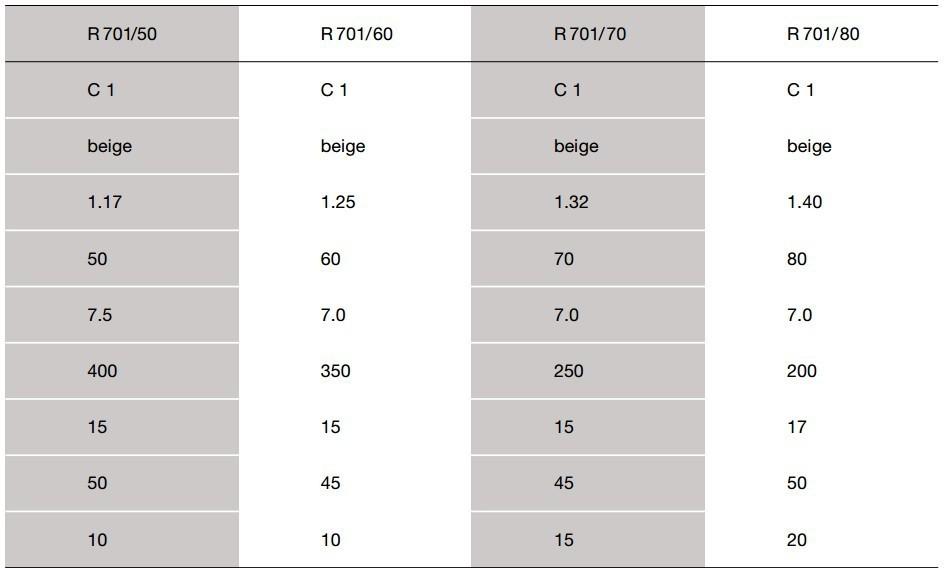
Task: Click the cell with value 1.17
Action: 104,202
